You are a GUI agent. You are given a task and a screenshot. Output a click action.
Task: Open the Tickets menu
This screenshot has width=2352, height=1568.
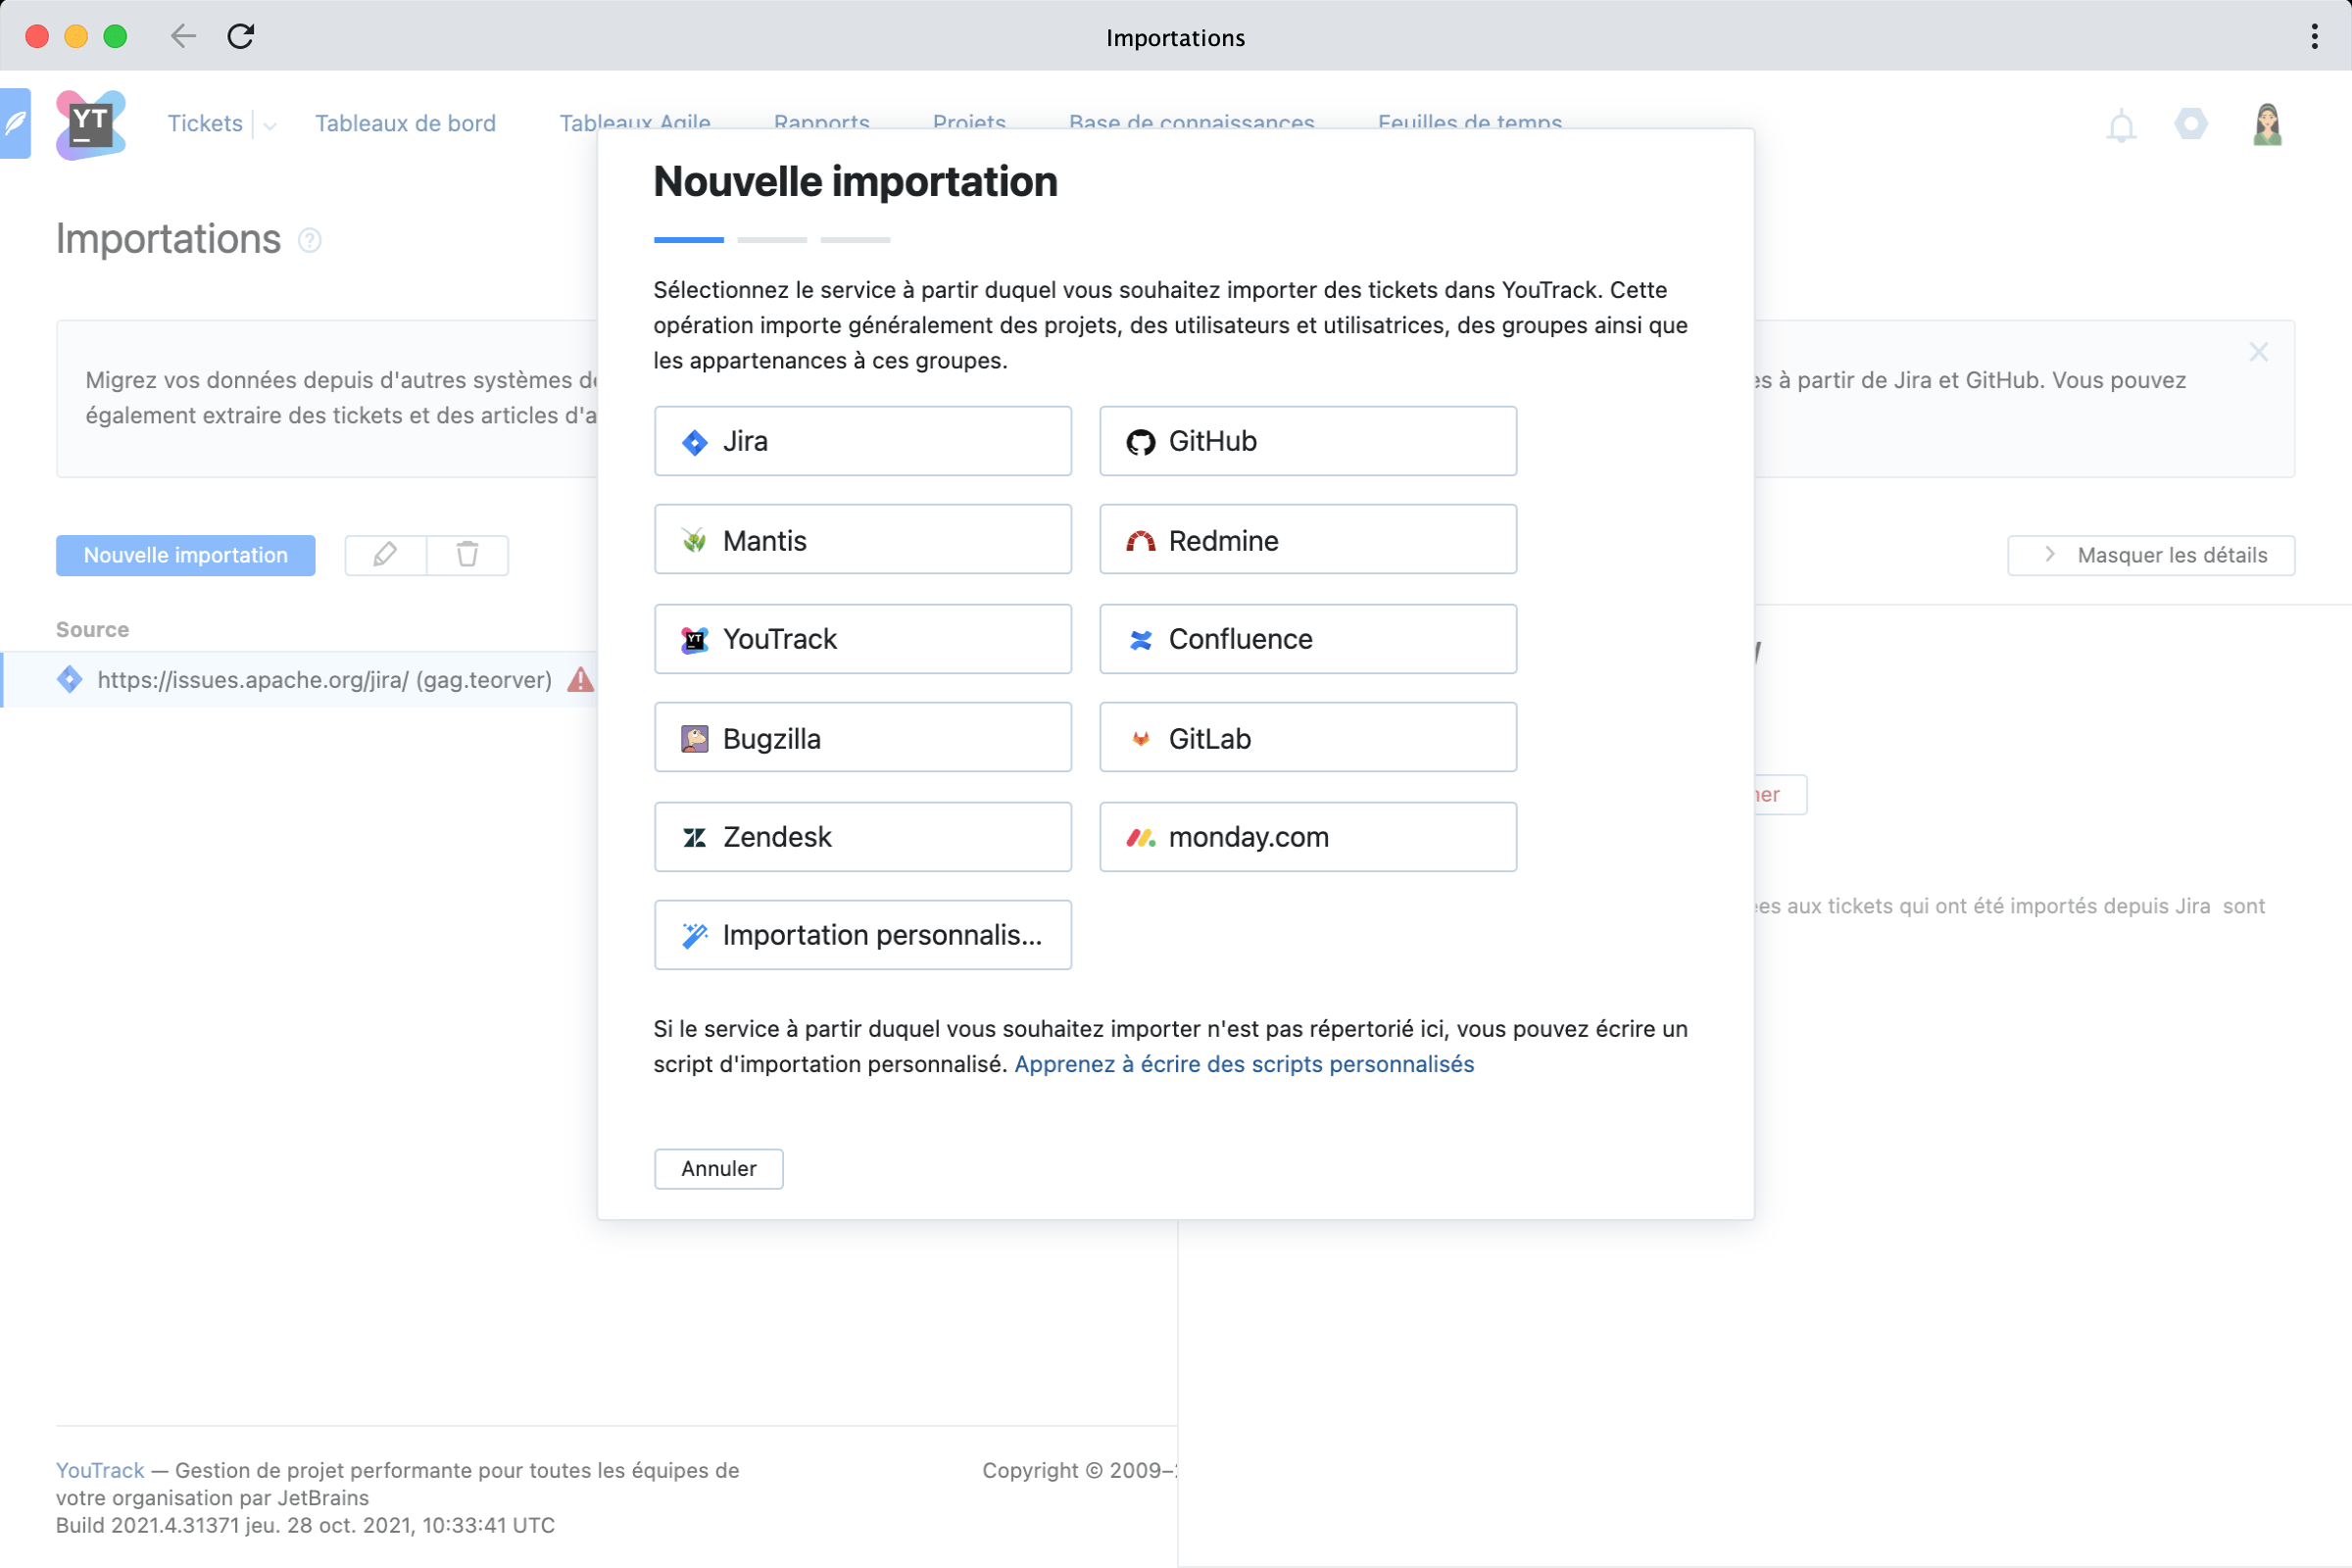205,123
